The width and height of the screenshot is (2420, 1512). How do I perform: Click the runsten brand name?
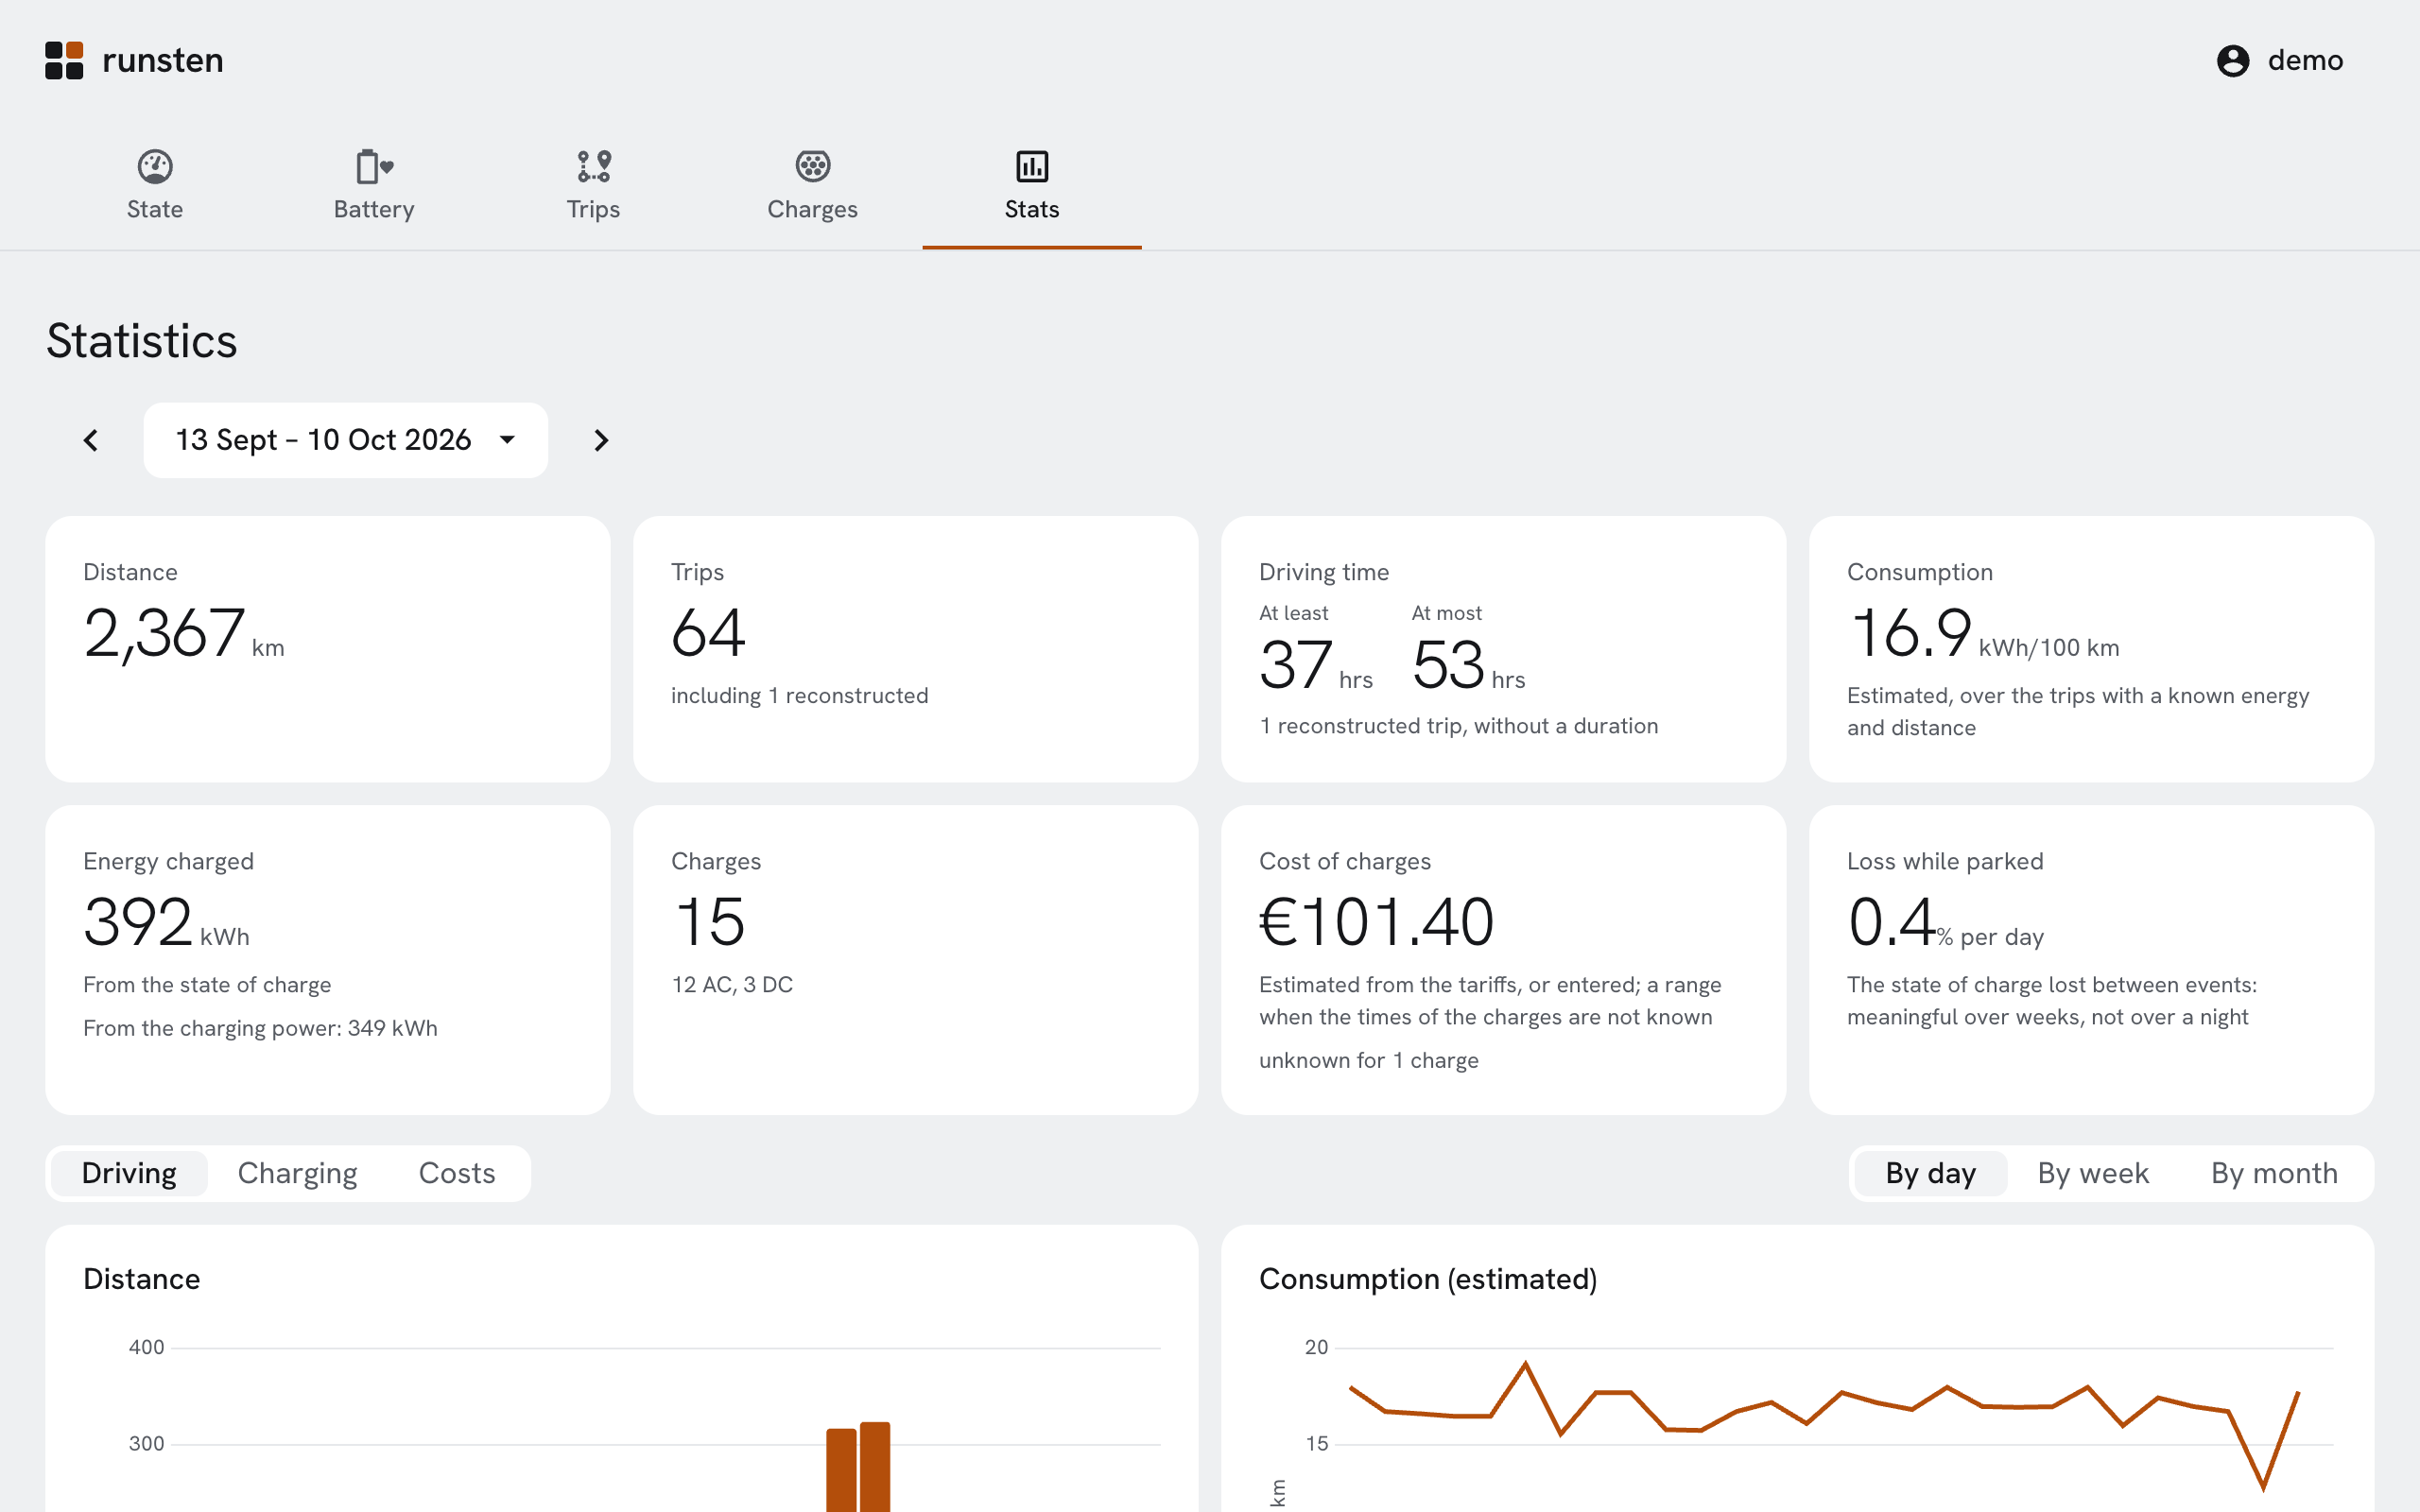(x=163, y=60)
